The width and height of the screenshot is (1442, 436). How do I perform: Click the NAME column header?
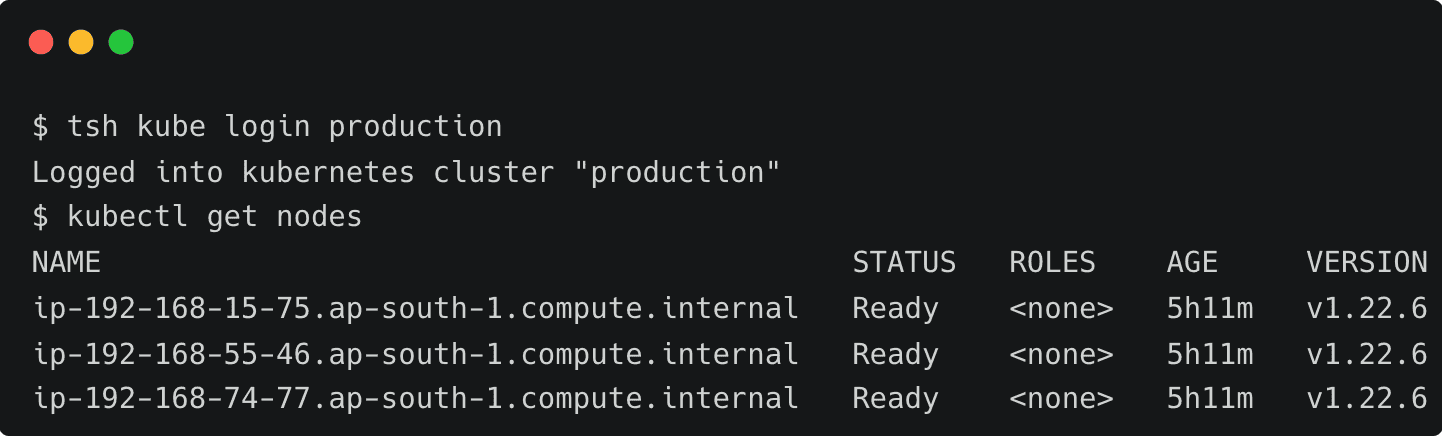pos(66,262)
